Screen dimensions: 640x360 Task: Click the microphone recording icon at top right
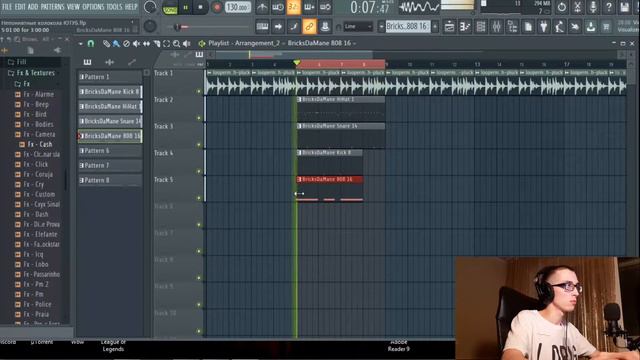point(593,7)
